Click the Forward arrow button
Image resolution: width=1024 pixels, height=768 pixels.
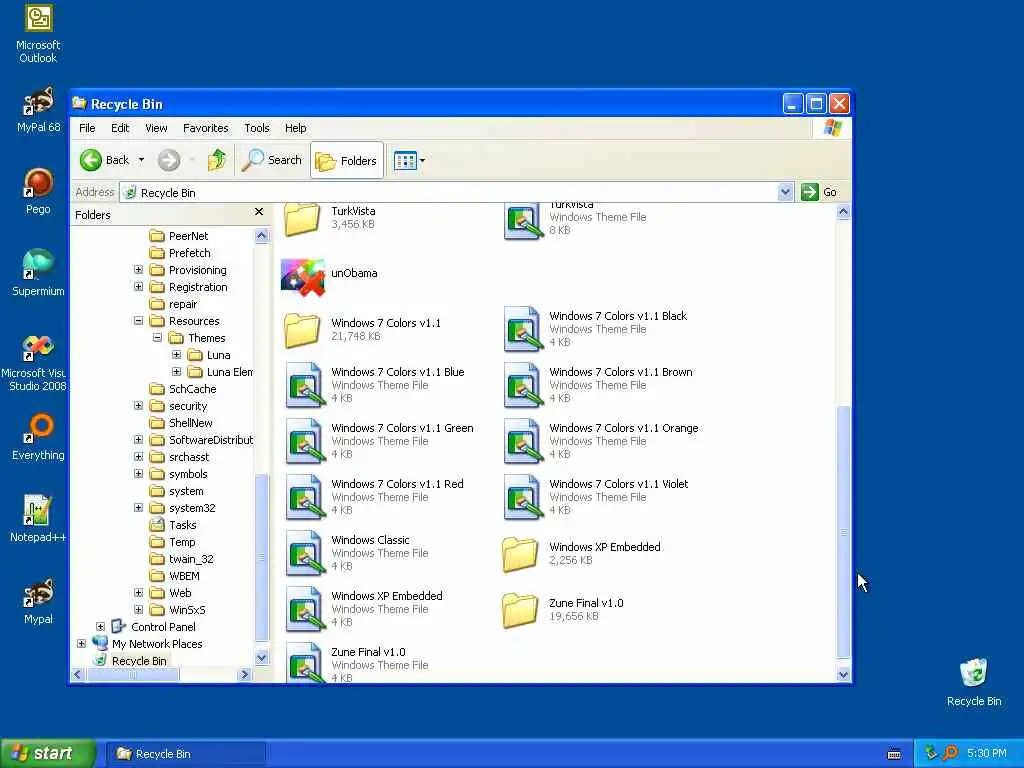coord(169,160)
